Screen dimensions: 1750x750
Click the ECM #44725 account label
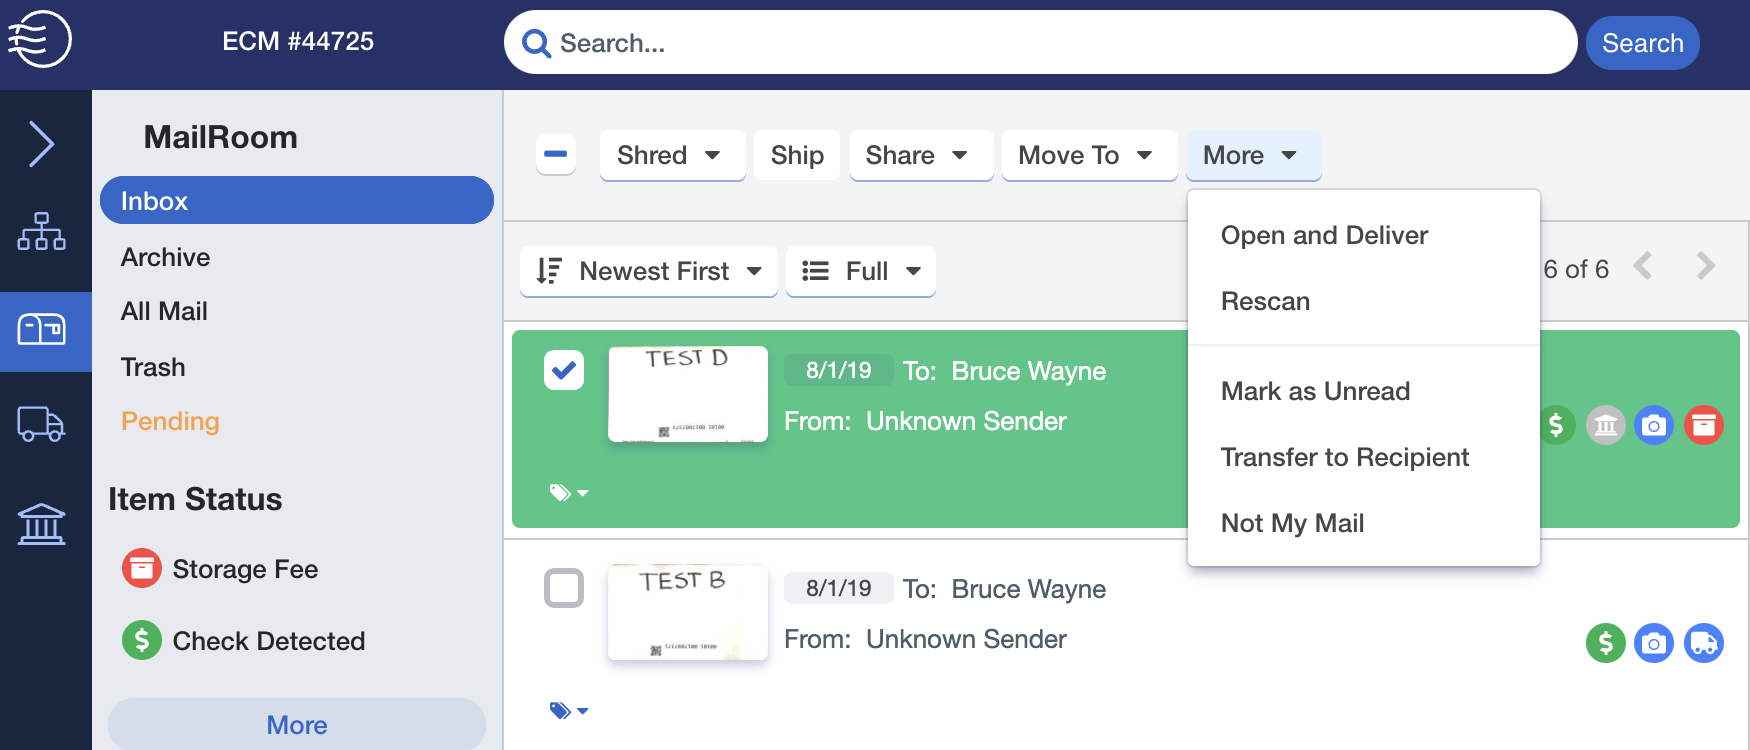298,41
